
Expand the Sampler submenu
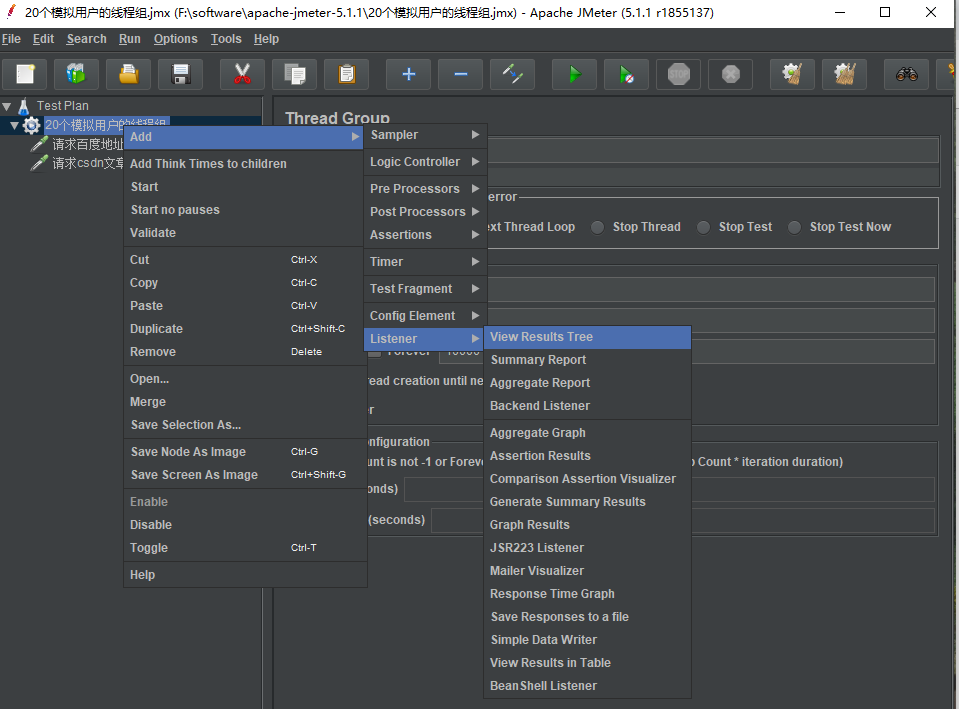pyautogui.click(x=425, y=135)
